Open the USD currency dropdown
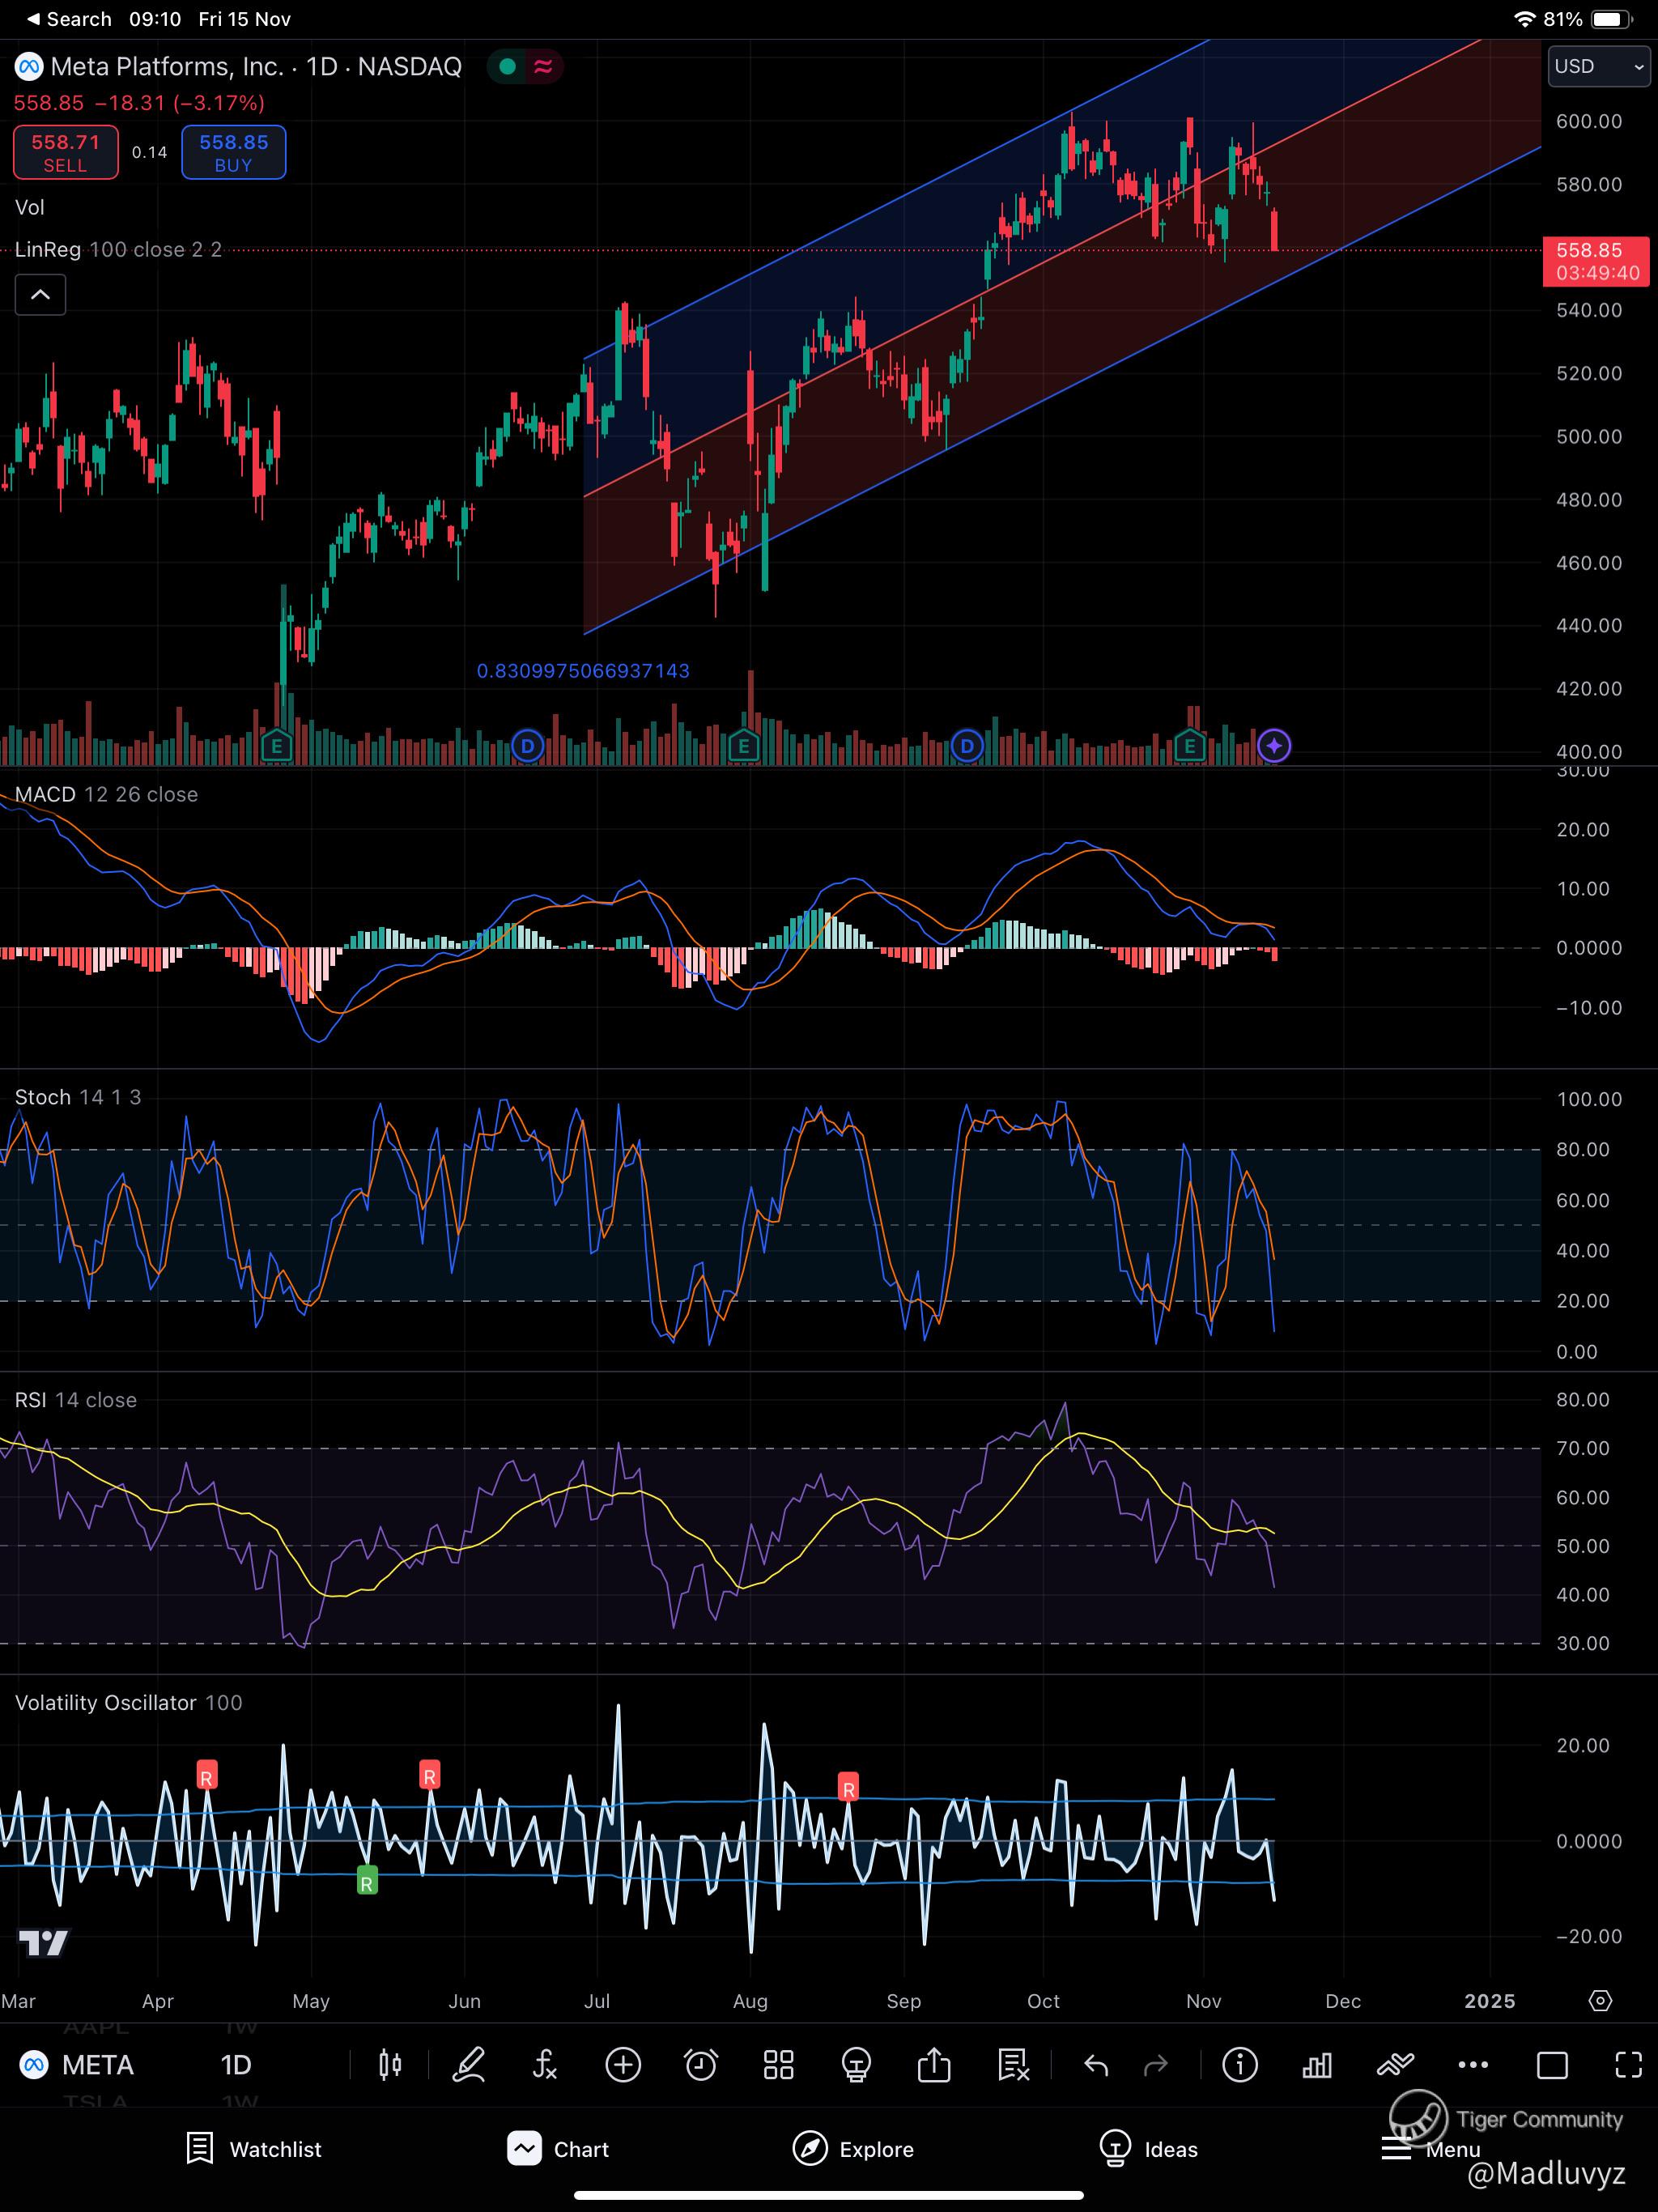Viewport: 1658px width, 2212px height. coord(1598,67)
